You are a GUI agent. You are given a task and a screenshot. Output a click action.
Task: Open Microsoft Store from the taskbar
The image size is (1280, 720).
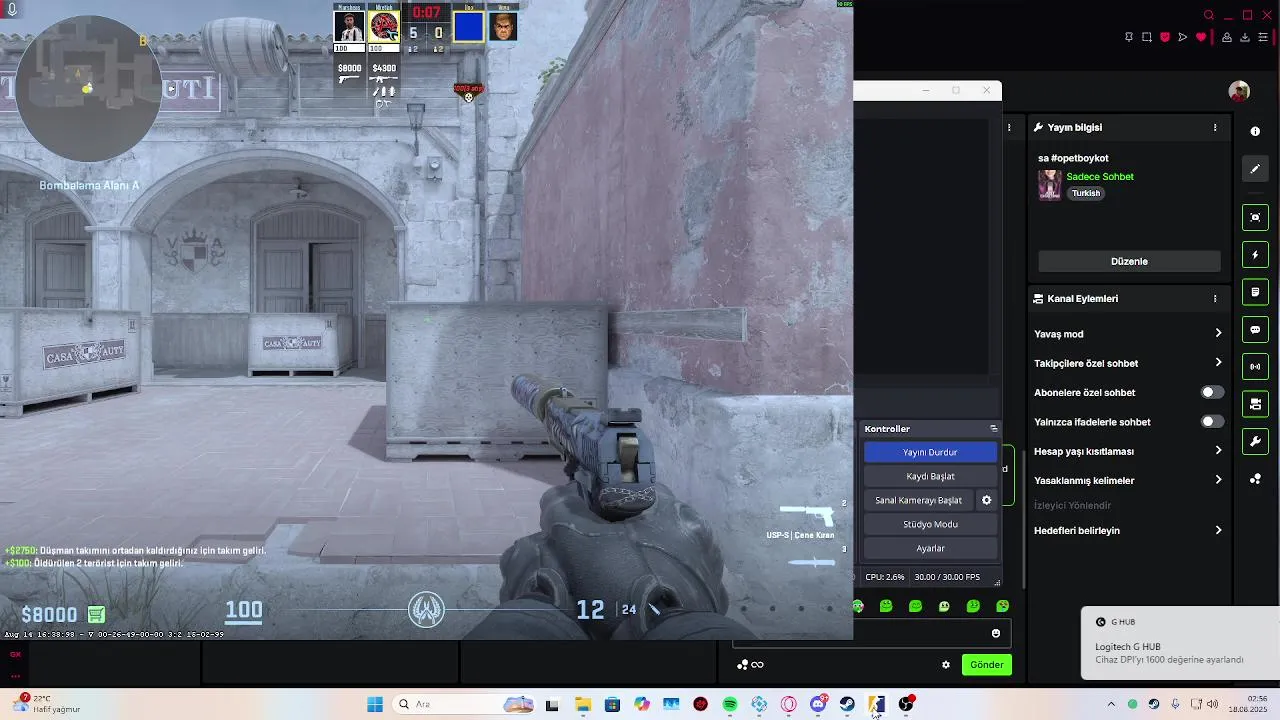pyautogui.click(x=612, y=705)
